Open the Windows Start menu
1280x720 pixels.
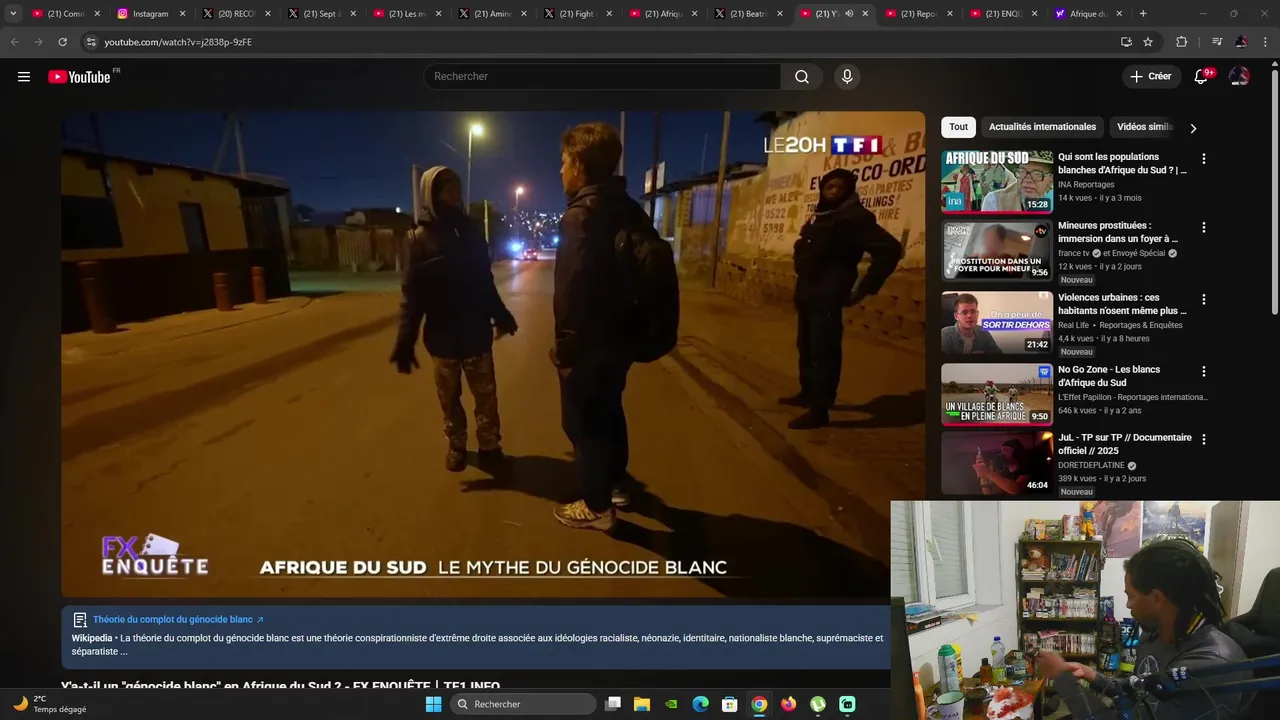pos(433,704)
